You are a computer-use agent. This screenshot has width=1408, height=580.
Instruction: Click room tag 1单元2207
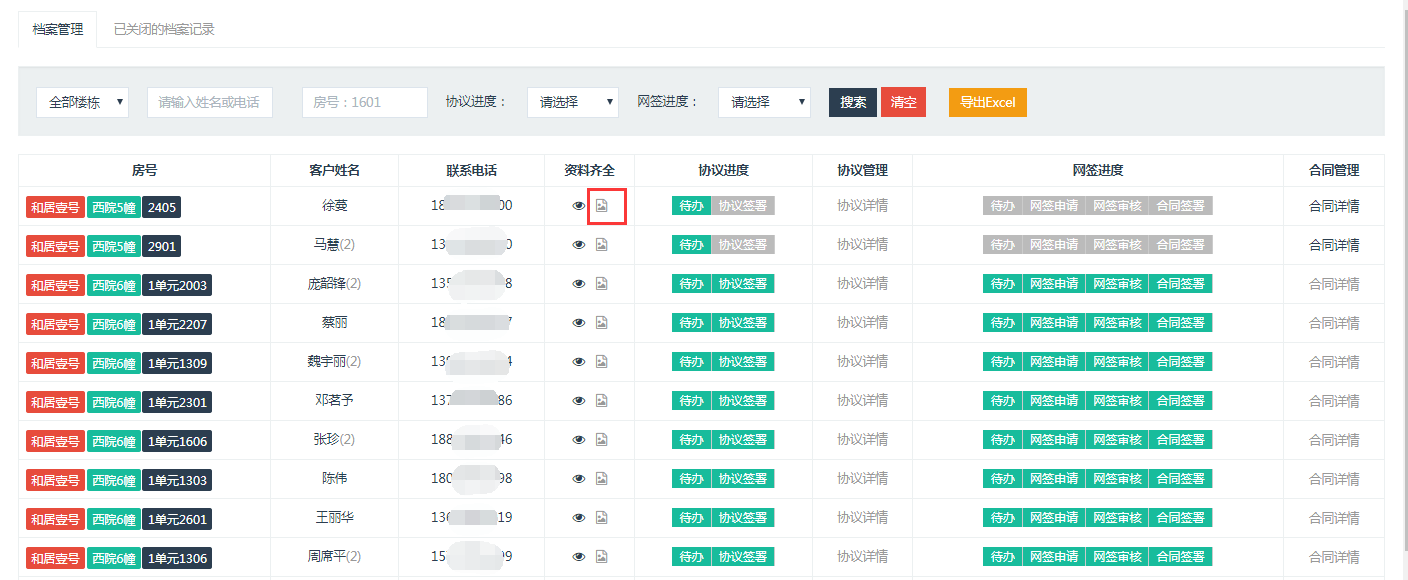177,324
